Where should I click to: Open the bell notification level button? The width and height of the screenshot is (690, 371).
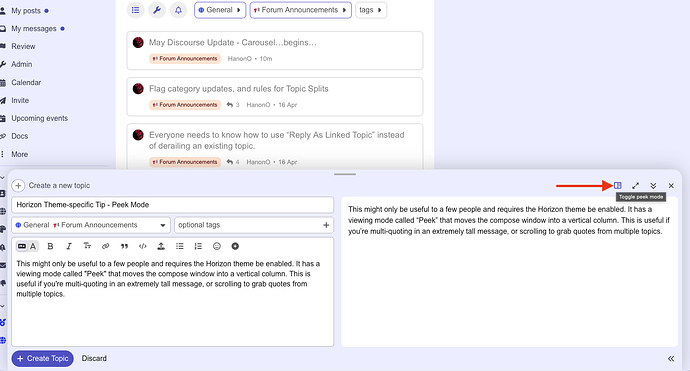(x=178, y=10)
